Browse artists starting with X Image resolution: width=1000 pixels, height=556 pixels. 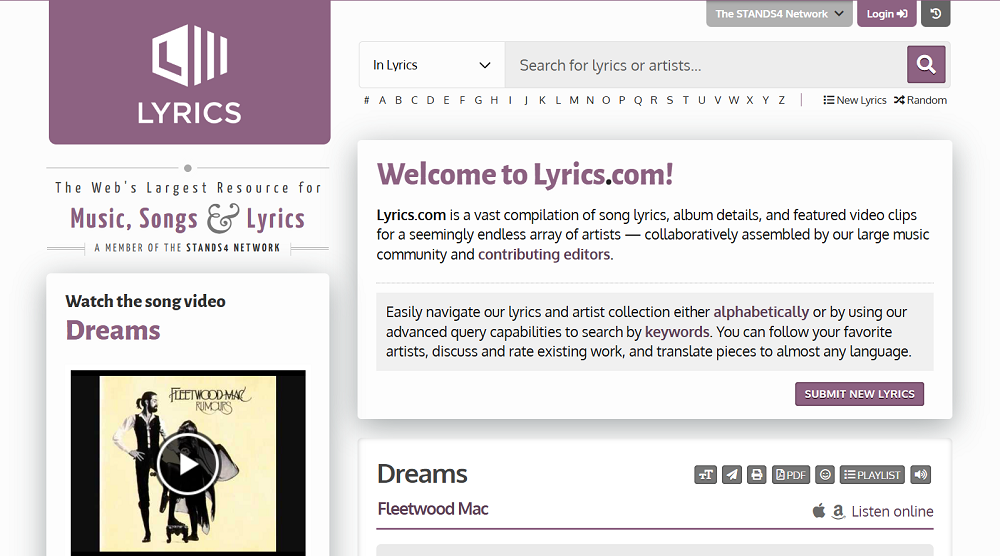[750, 100]
